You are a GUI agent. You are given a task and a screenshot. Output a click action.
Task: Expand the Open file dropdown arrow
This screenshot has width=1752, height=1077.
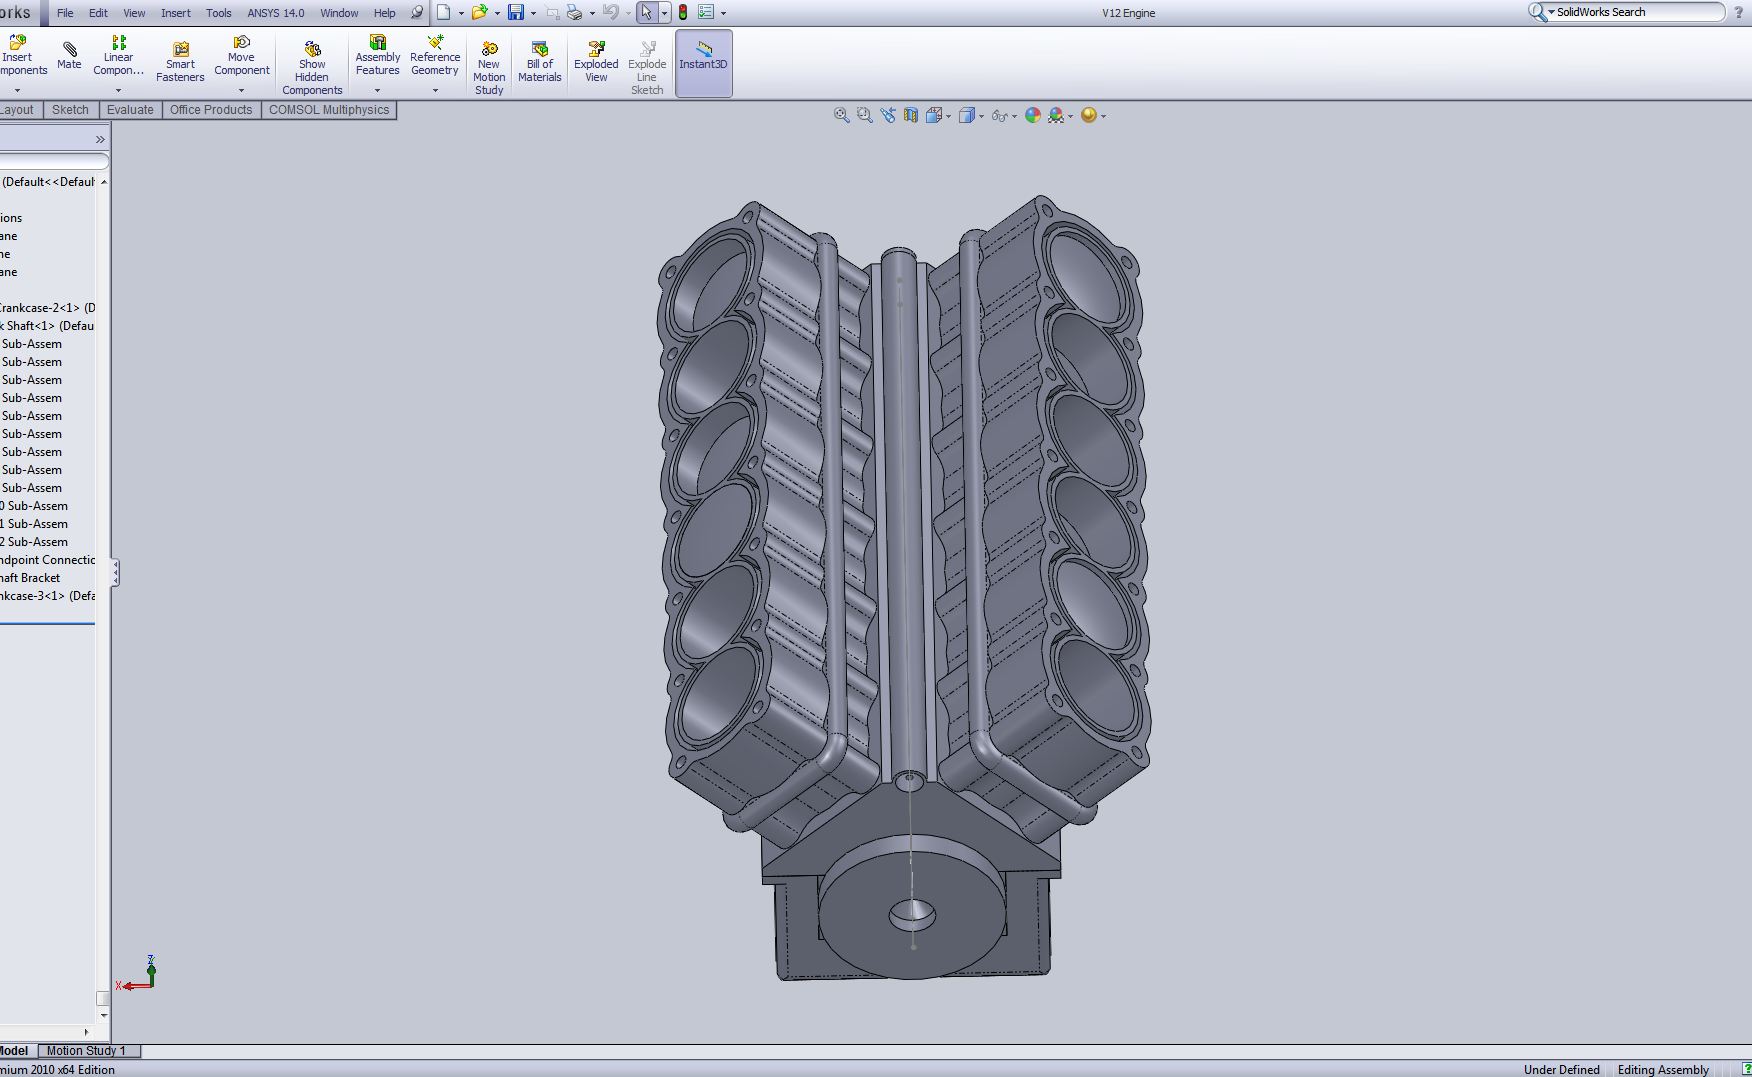497,14
